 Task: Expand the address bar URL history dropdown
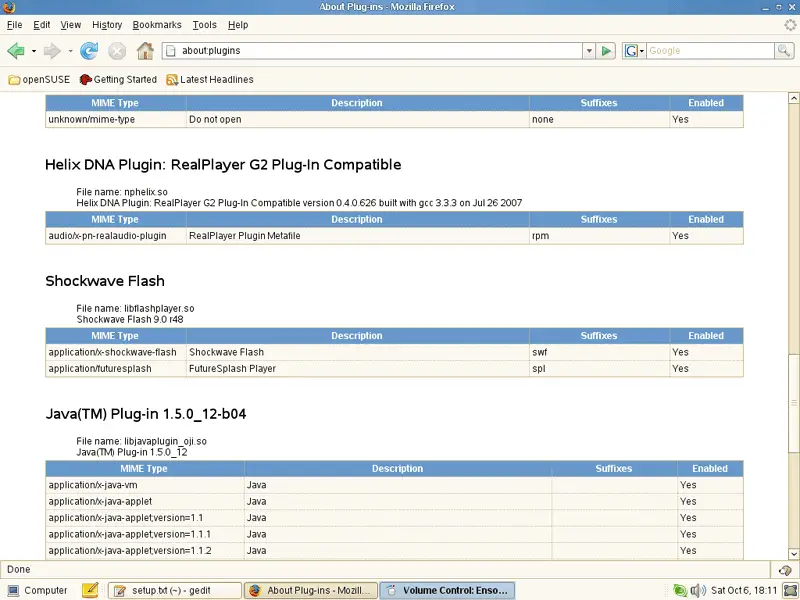pyautogui.click(x=589, y=51)
